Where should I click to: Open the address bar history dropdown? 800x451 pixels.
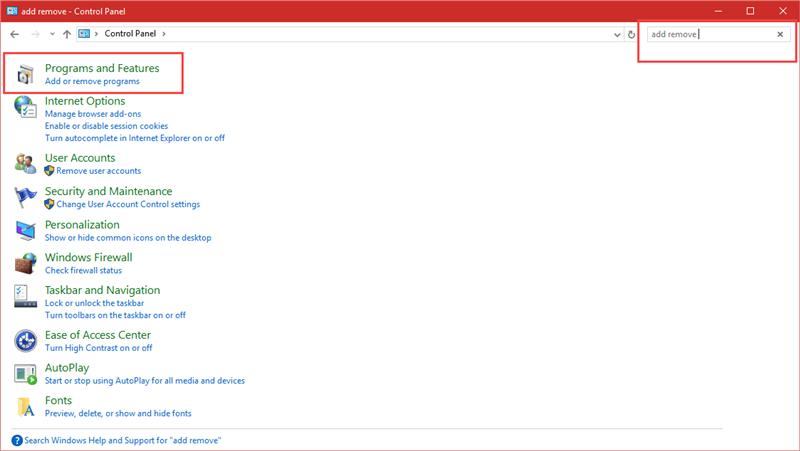(617, 35)
